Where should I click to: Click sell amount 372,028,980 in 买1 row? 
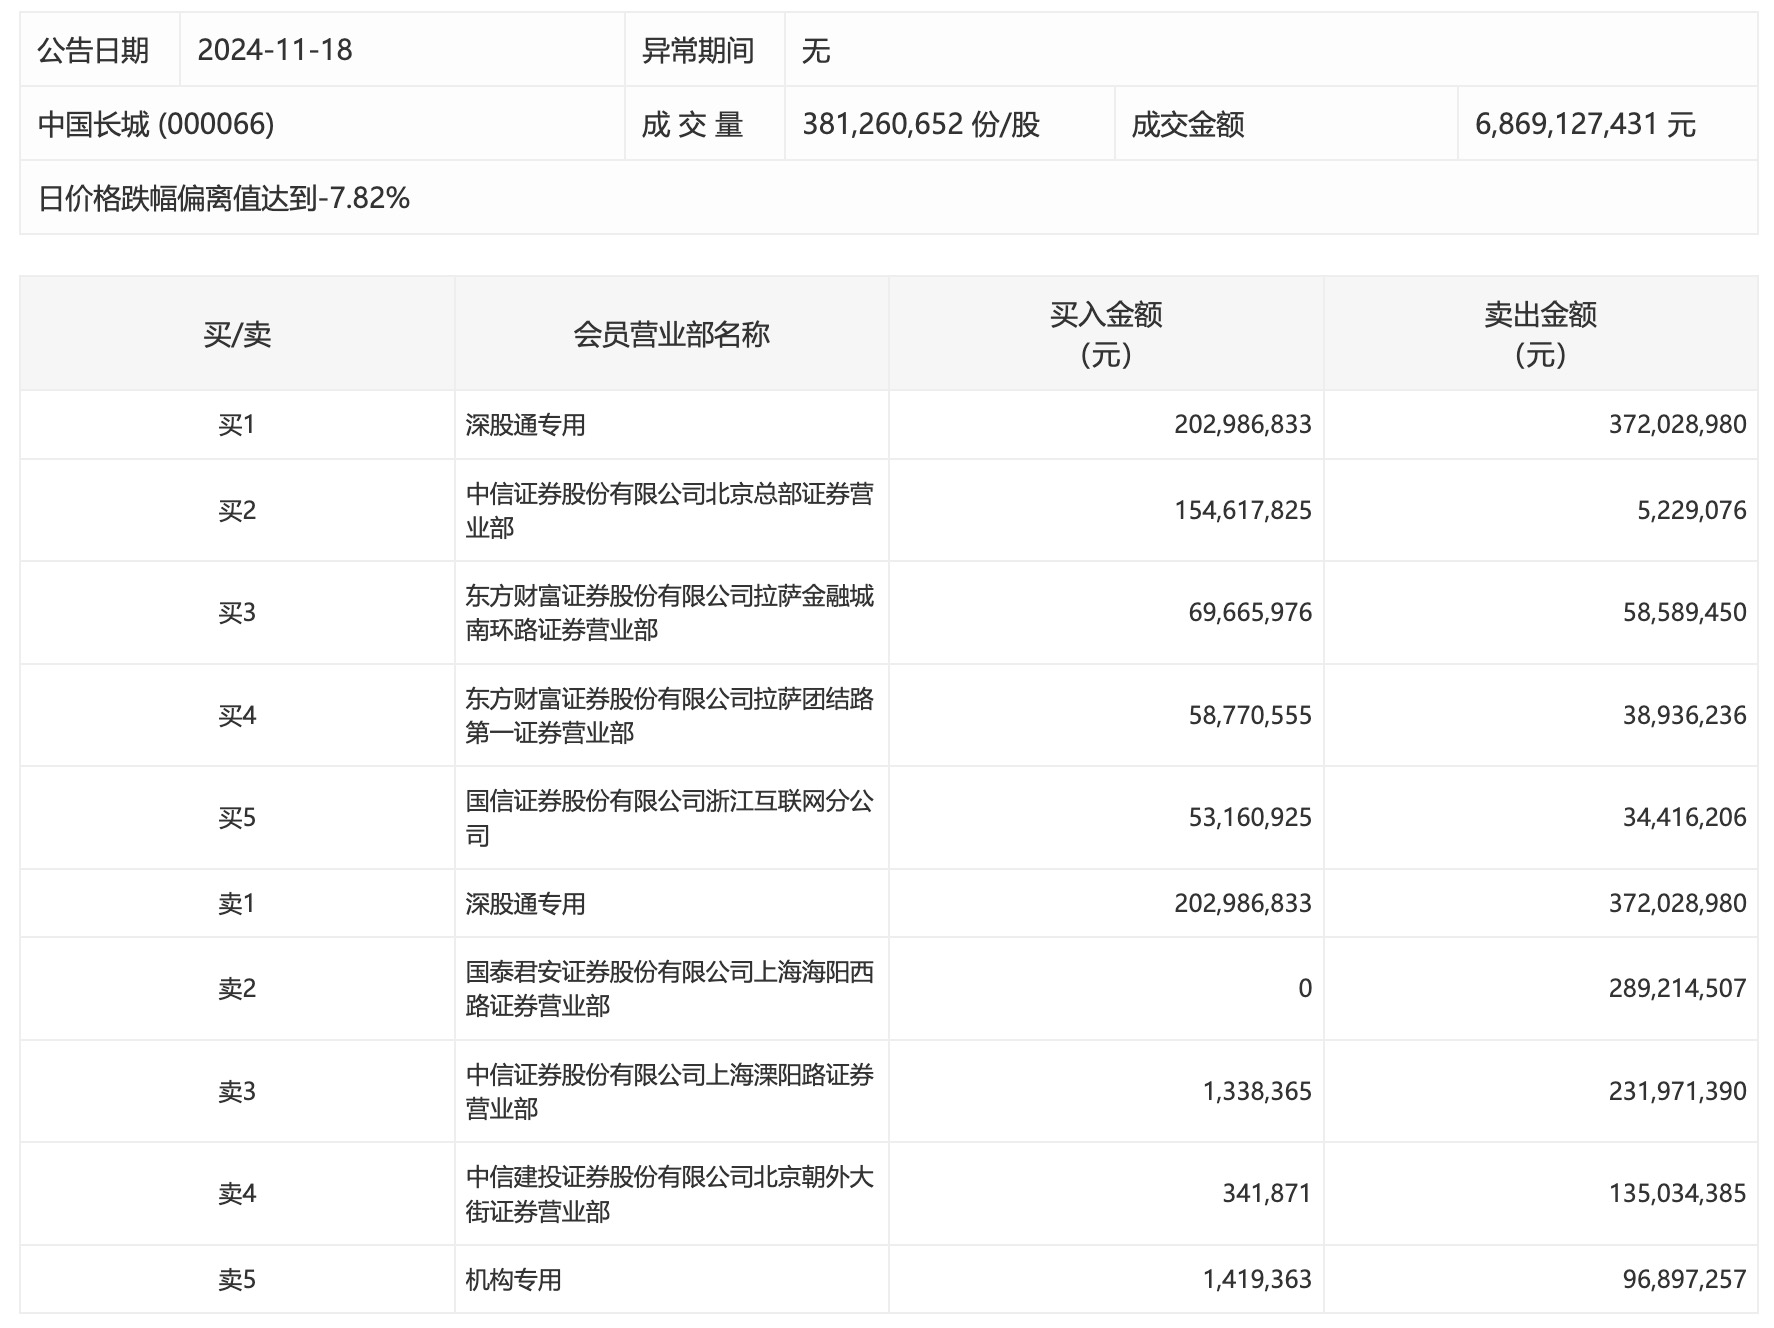(1678, 425)
